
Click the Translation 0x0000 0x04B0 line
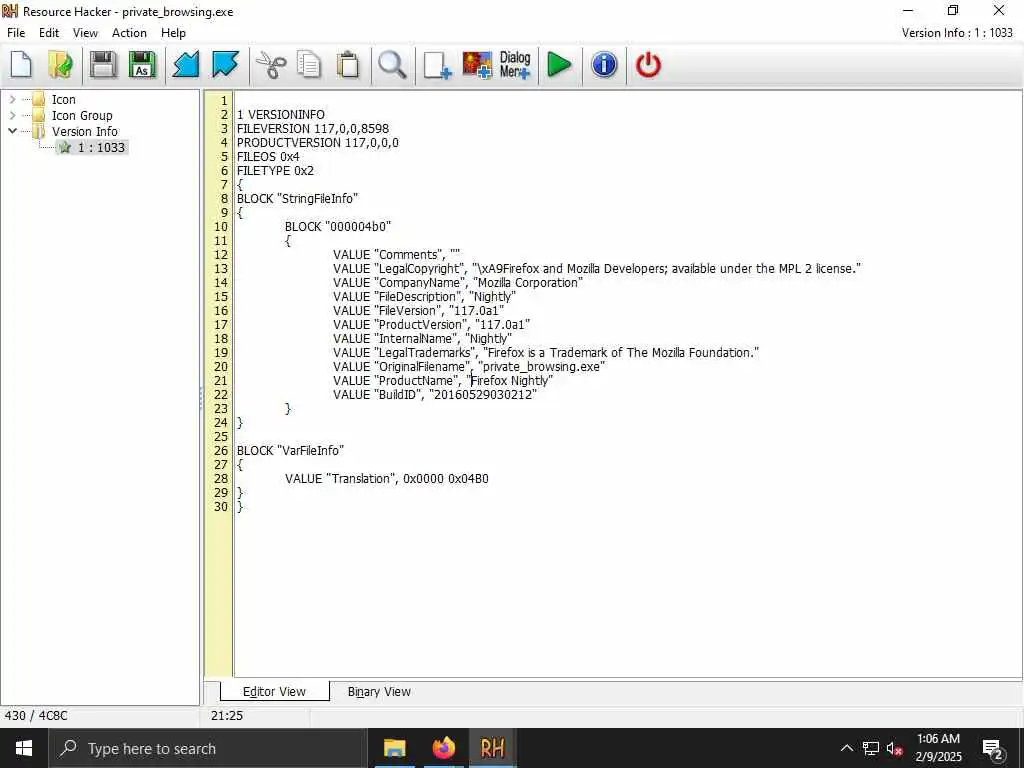[x=387, y=479]
